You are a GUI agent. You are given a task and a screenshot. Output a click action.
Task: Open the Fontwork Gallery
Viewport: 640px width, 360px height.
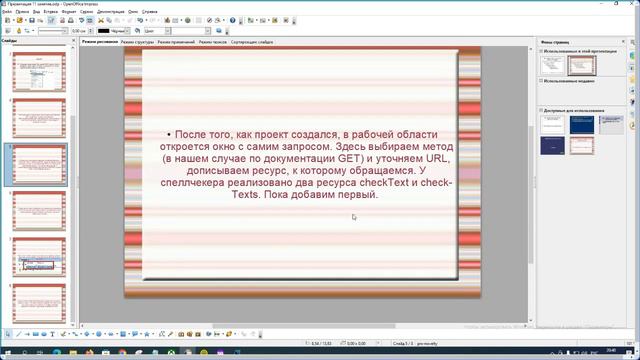click(181, 334)
